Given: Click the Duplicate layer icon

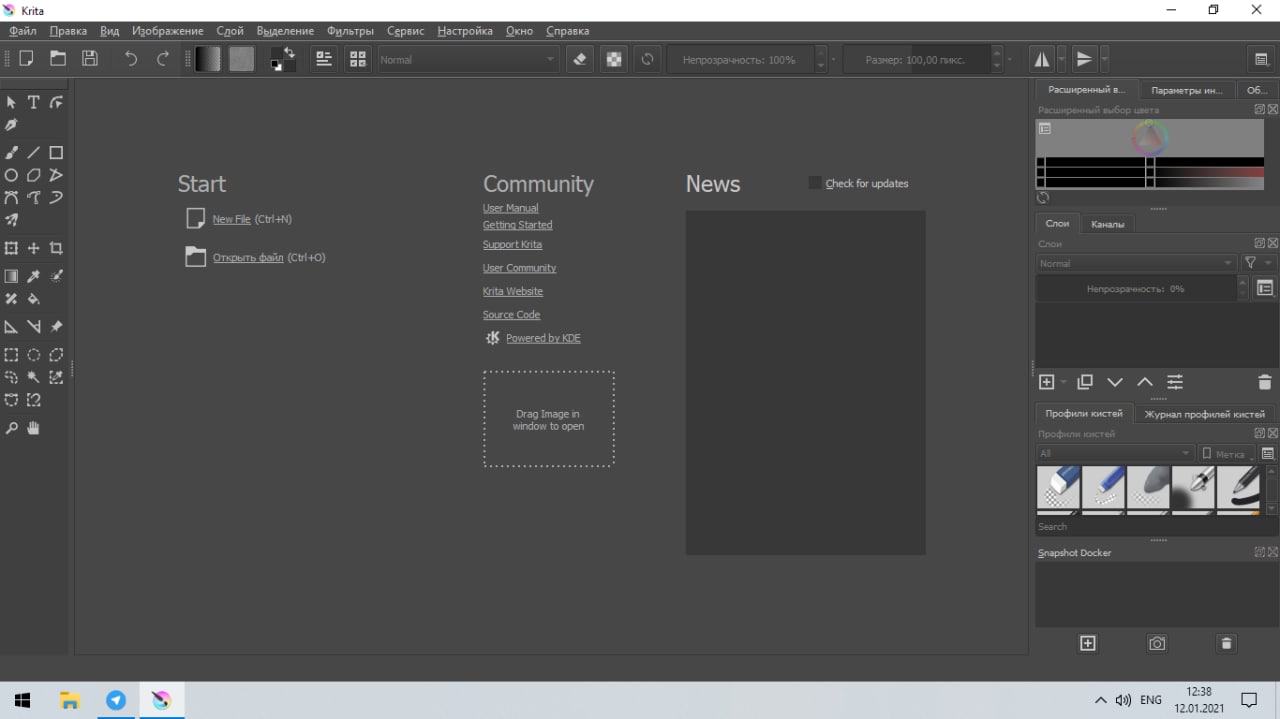Looking at the screenshot, I should click(1085, 382).
